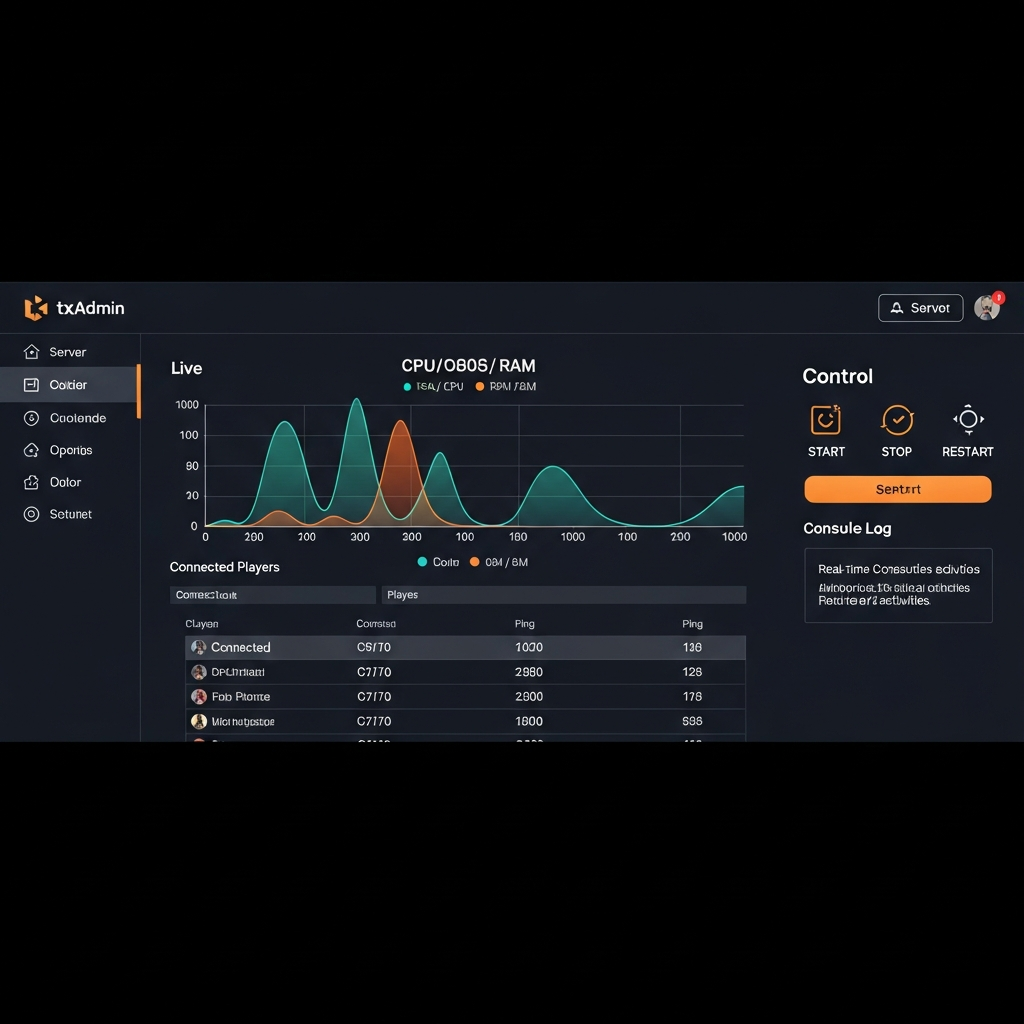Click the Start control icon

click(826, 420)
